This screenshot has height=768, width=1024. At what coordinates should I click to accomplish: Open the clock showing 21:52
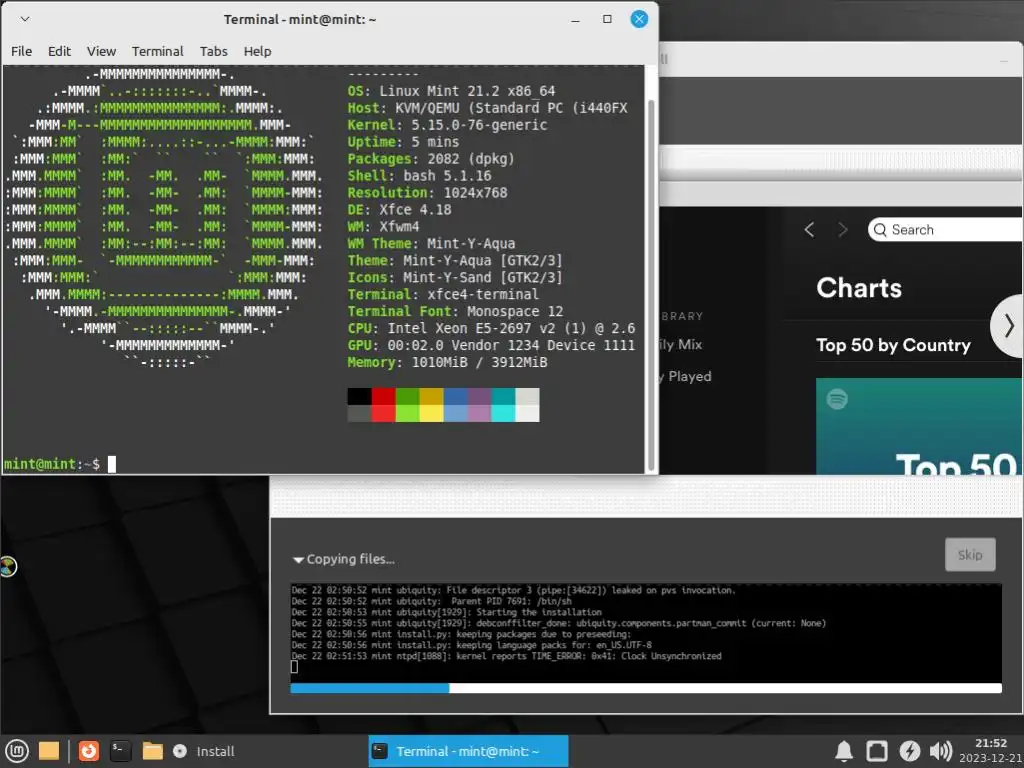pyautogui.click(x=990, y=750)
